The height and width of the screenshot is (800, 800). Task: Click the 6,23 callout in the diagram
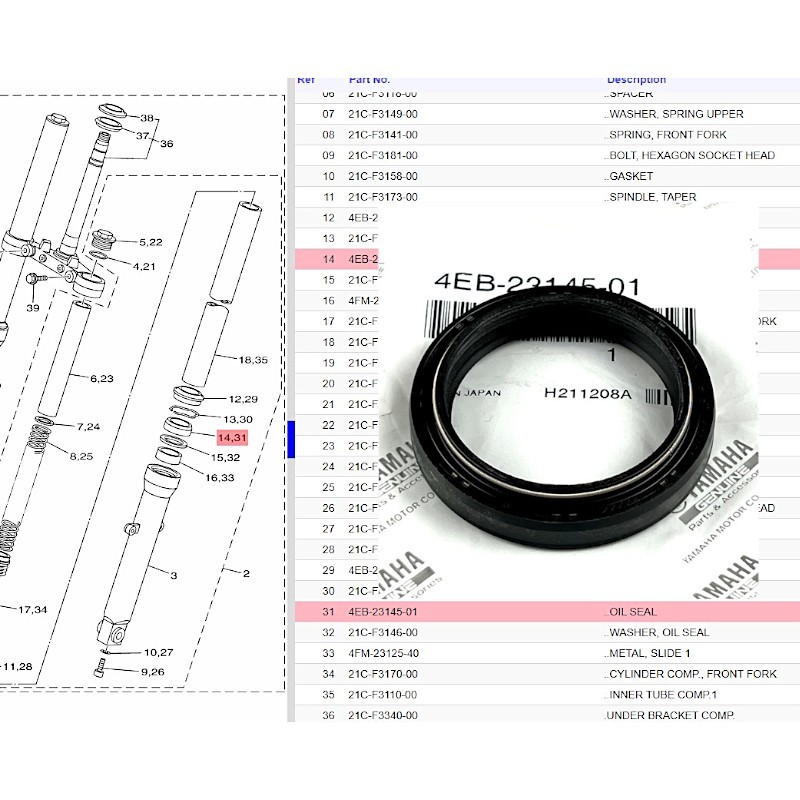[x=102, y=379]
